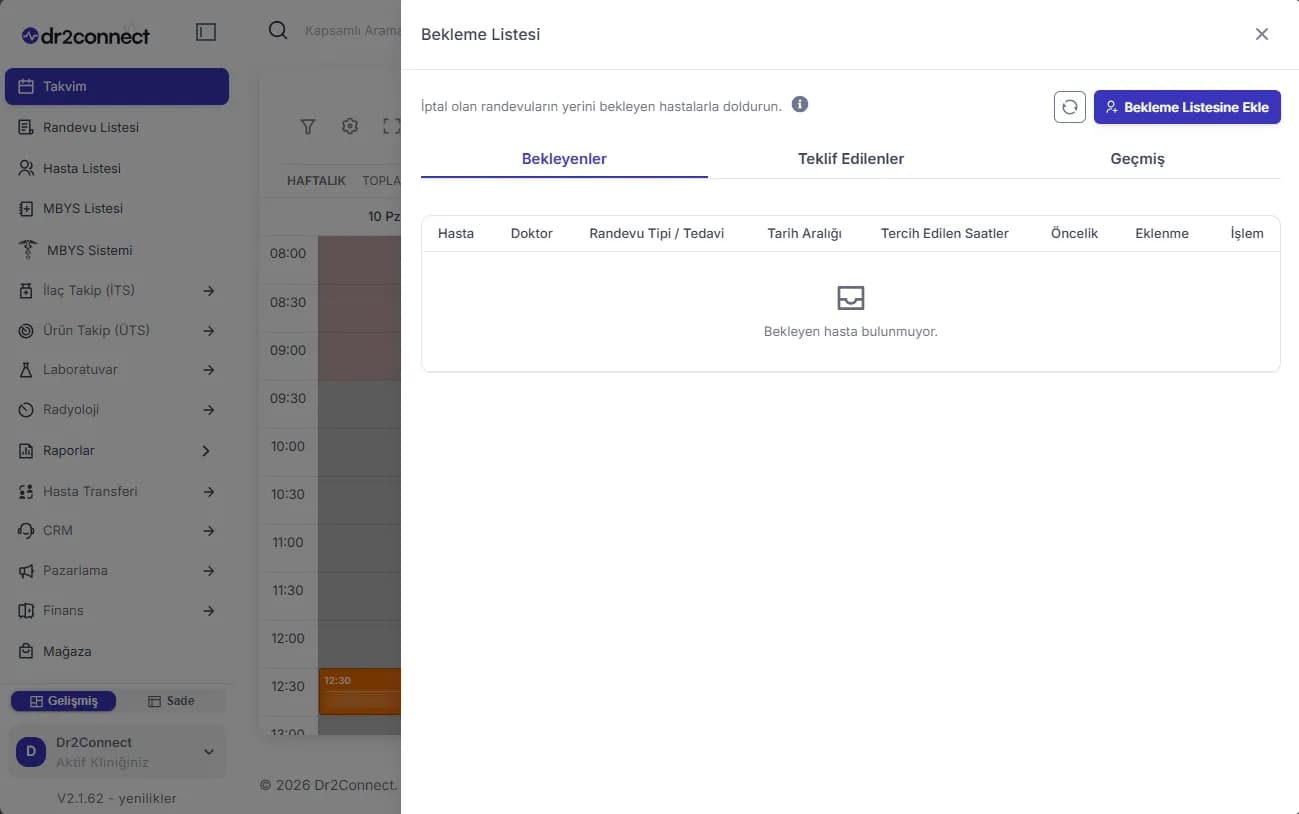Expand the Finans arrow
The height and width of the screenshot is (814, 1299).
click(209, 611)
